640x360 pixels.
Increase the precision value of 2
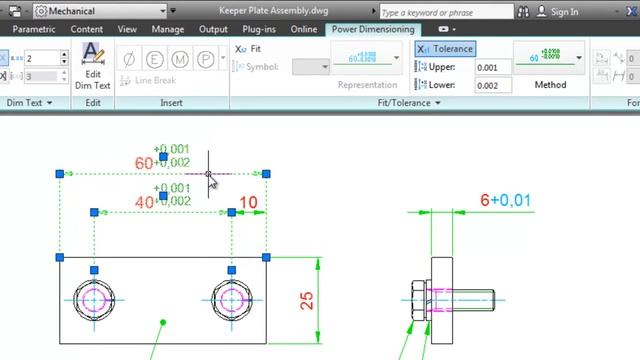tap(64, 54)
